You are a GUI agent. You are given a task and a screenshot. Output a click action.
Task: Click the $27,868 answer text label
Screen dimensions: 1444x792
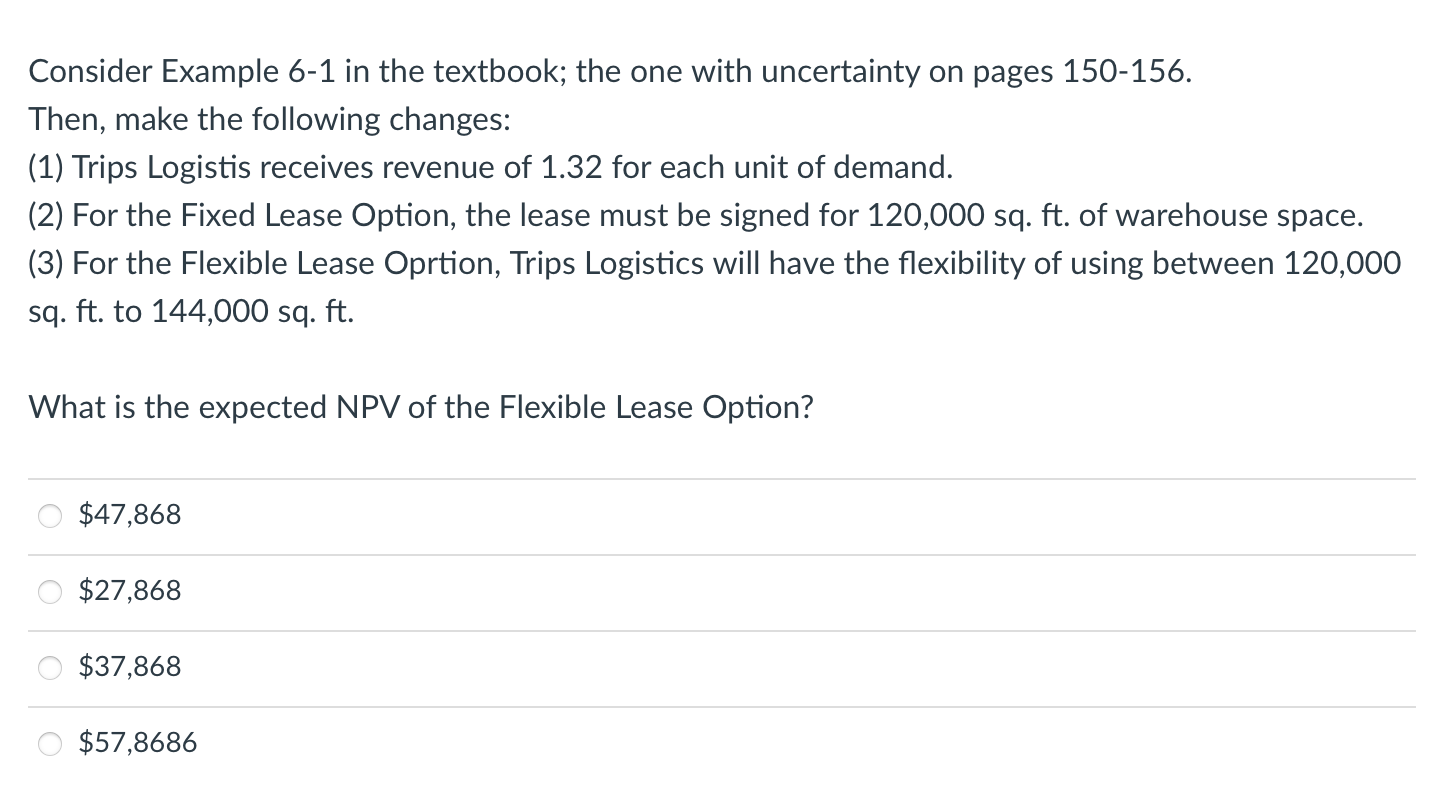pos(129,590)
